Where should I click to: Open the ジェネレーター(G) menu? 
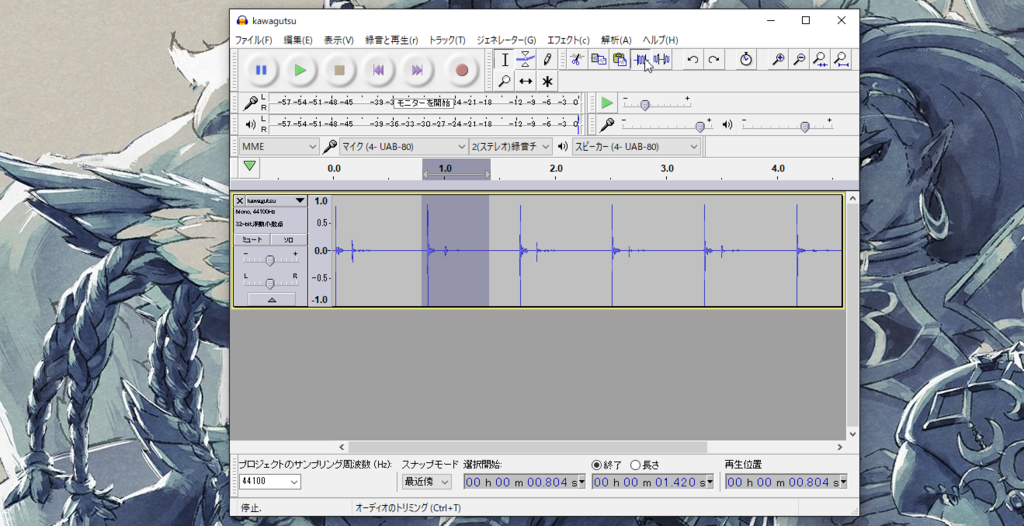point(506,40)
